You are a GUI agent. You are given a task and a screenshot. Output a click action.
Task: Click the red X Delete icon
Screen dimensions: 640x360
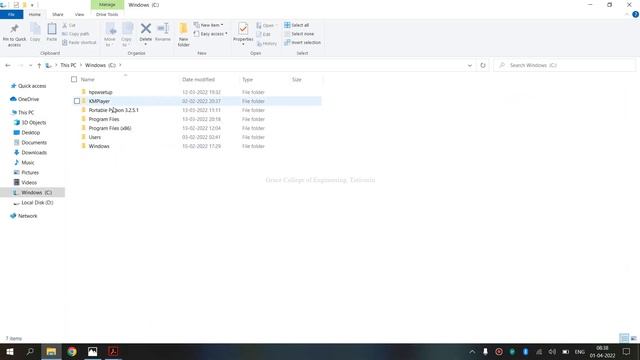146,29
